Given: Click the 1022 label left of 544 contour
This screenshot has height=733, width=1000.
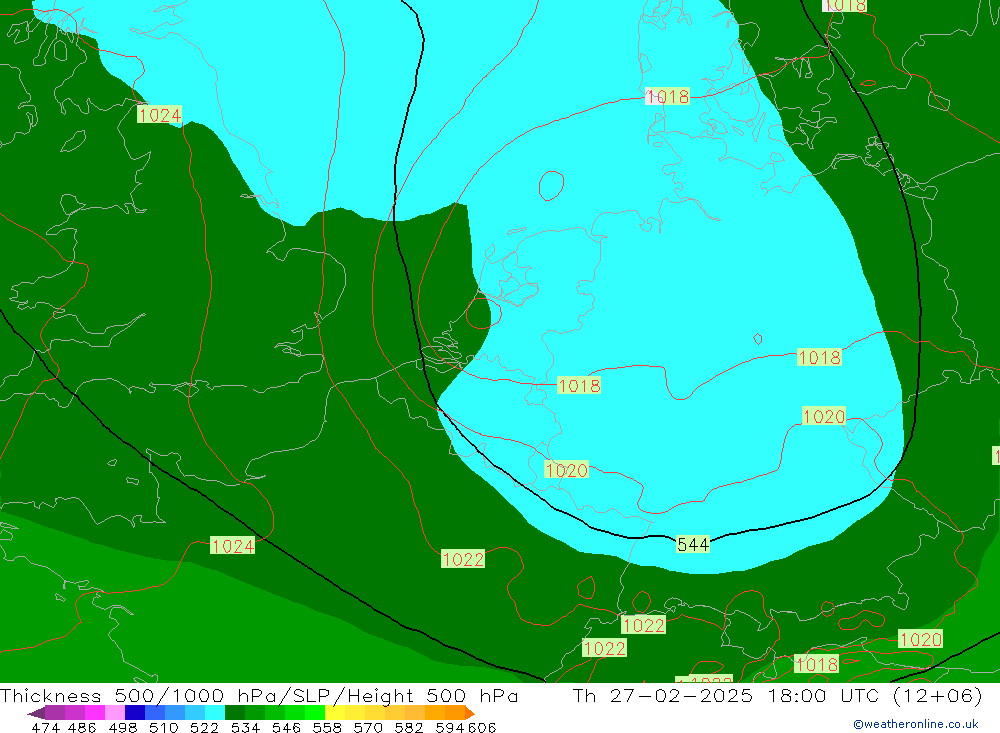Looking at the screenshot, I should 463,559.
